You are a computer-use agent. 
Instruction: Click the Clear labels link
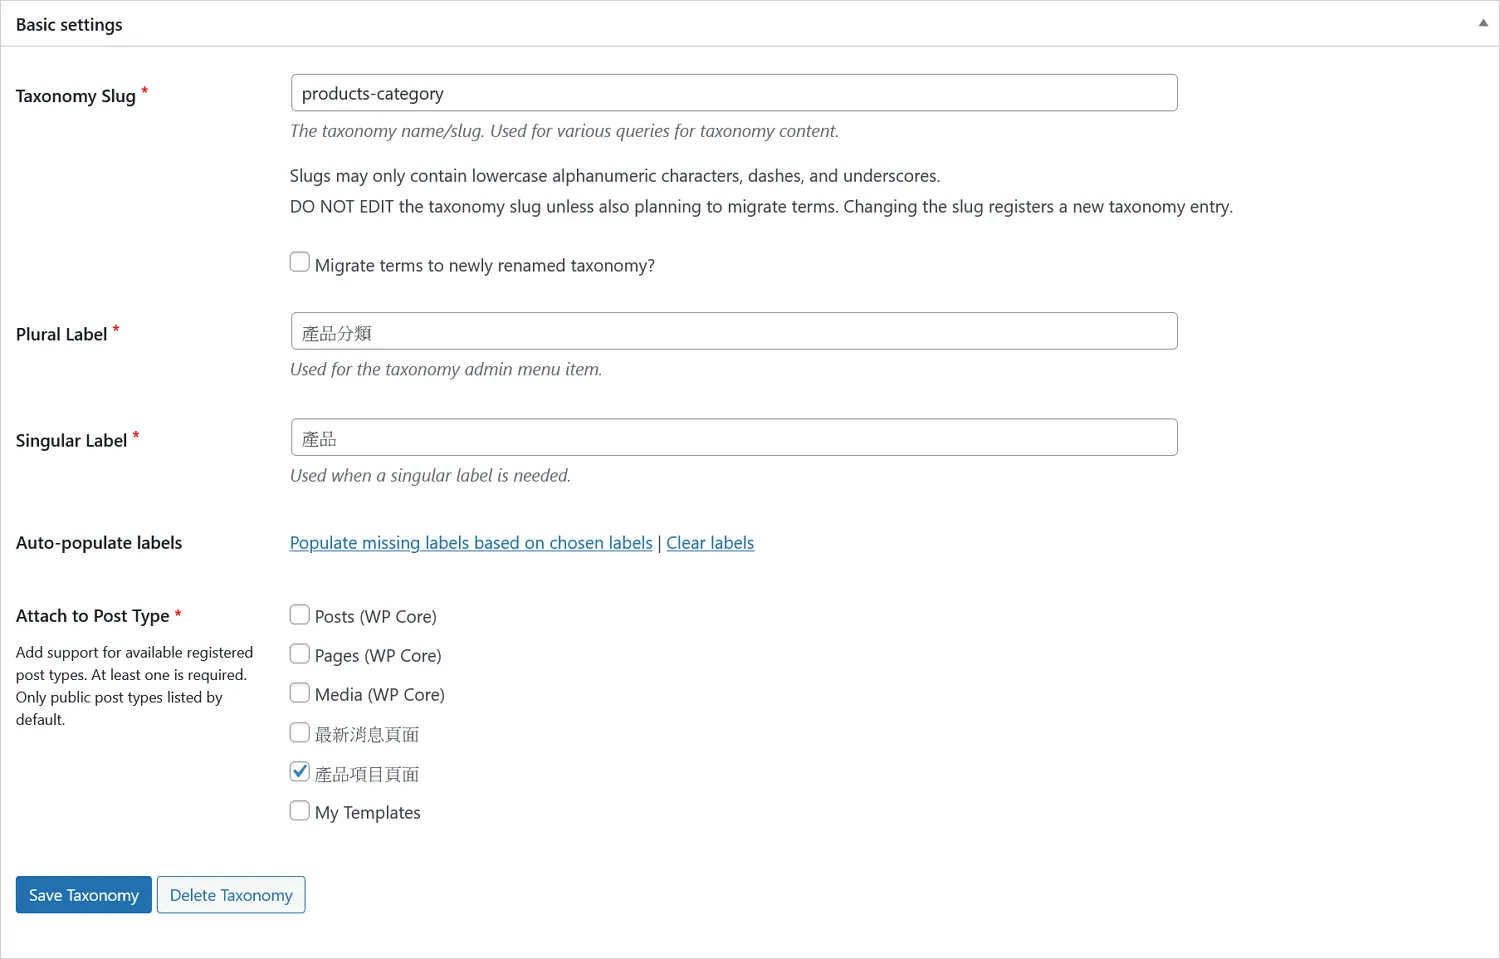[x=710, y=543]
